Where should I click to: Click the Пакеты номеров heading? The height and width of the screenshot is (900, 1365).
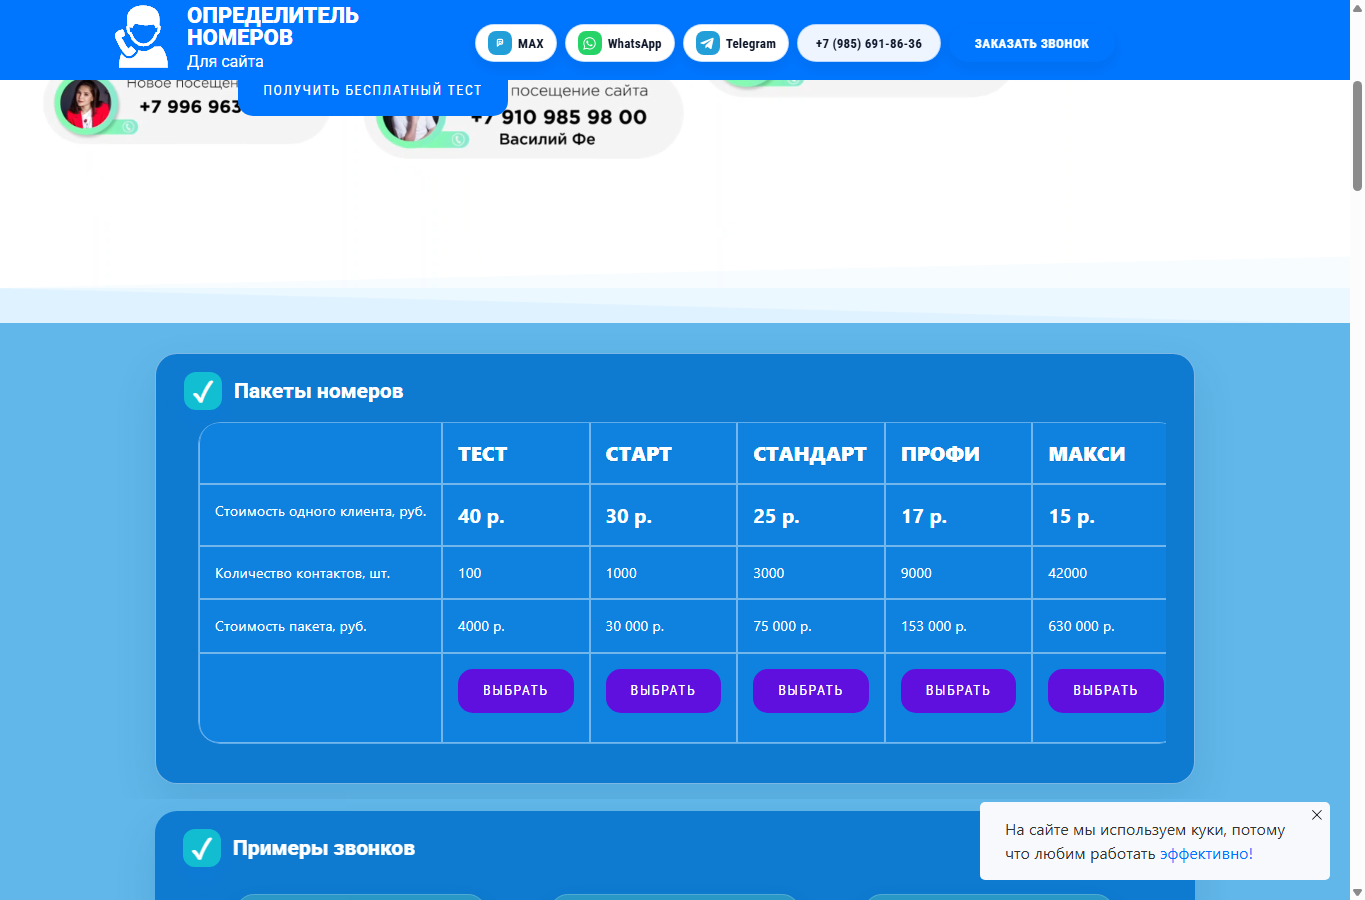(x=319, y=391)
